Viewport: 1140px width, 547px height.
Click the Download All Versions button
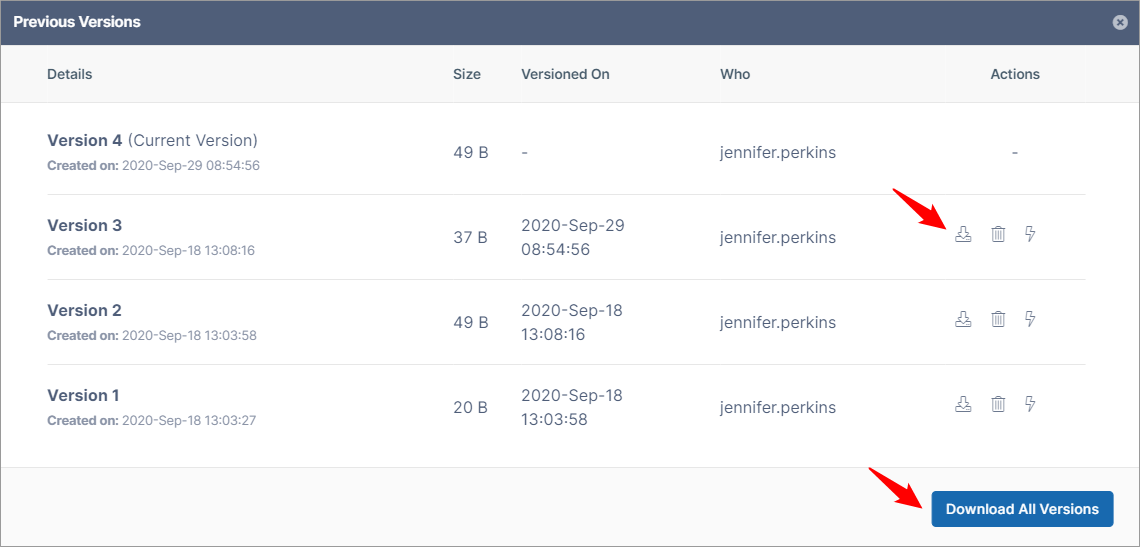tap(1022, 509)
